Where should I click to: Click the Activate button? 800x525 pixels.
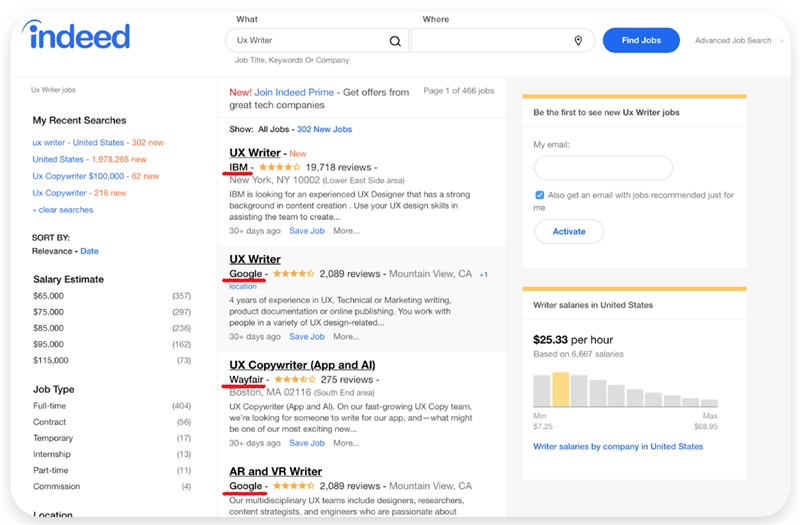pos(569,231)
